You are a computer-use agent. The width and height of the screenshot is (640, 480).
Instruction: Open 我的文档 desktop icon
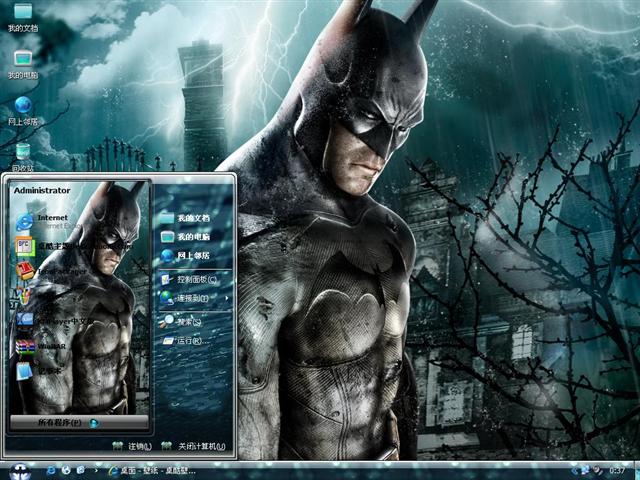pos(23,18)
